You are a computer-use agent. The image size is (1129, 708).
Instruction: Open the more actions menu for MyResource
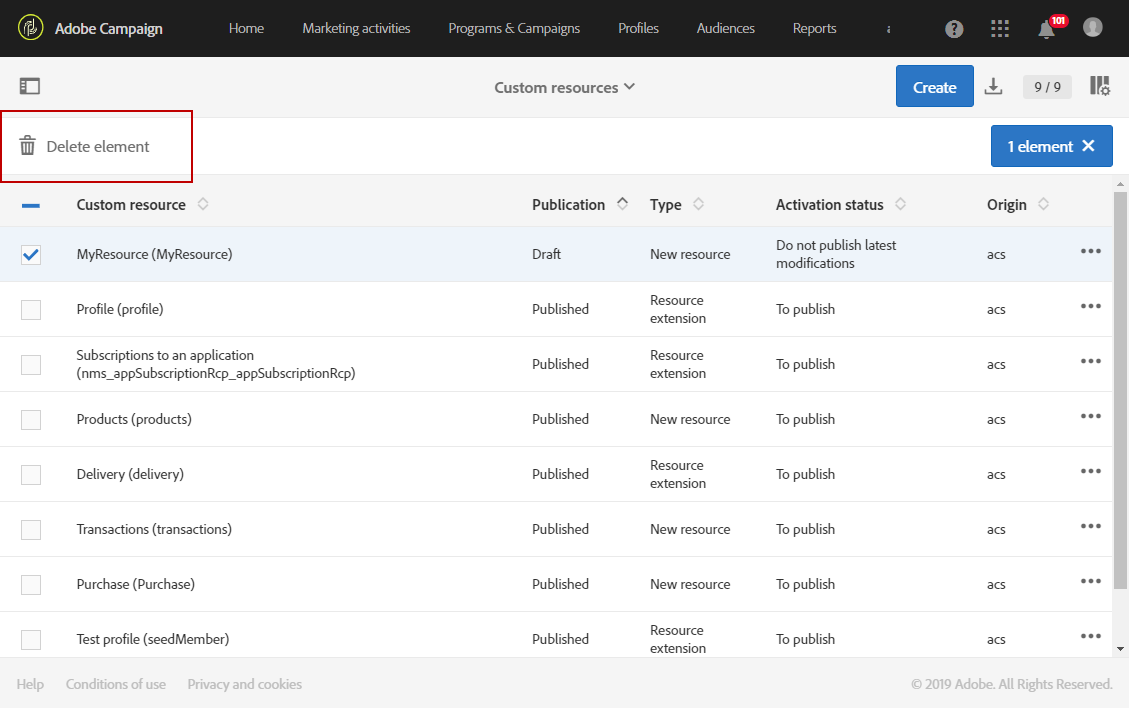point(1091,251)
